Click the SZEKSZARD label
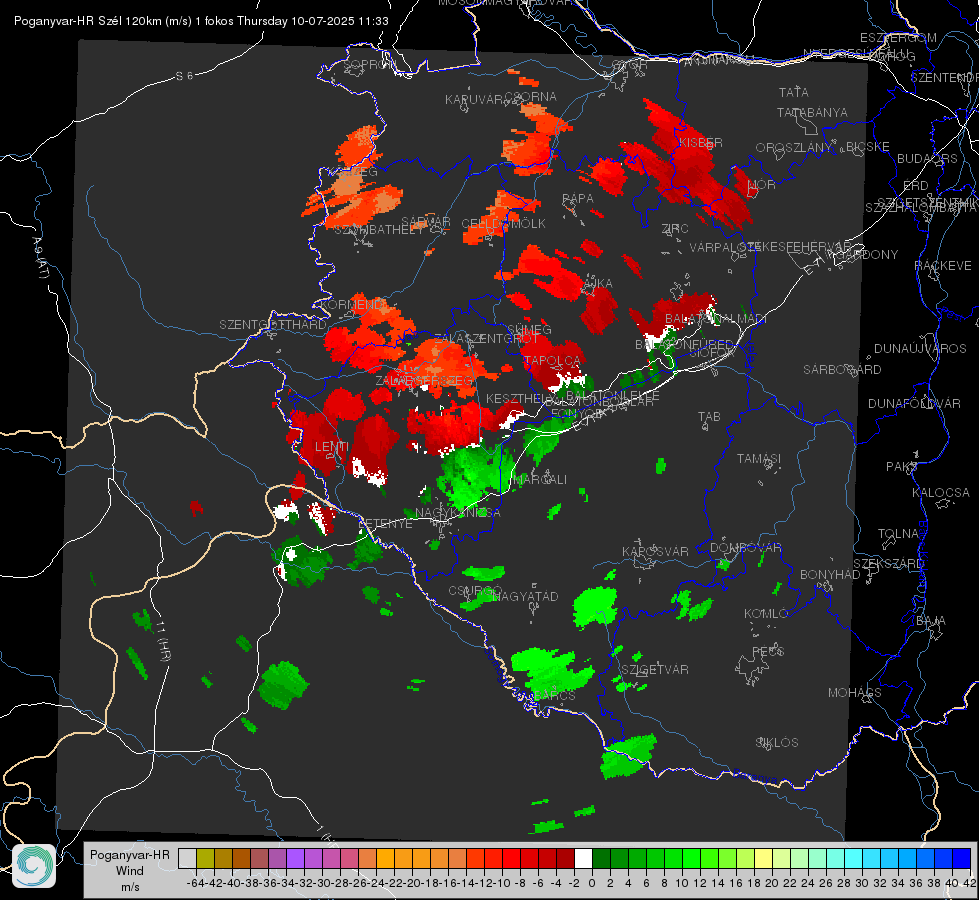 point(888,564)
